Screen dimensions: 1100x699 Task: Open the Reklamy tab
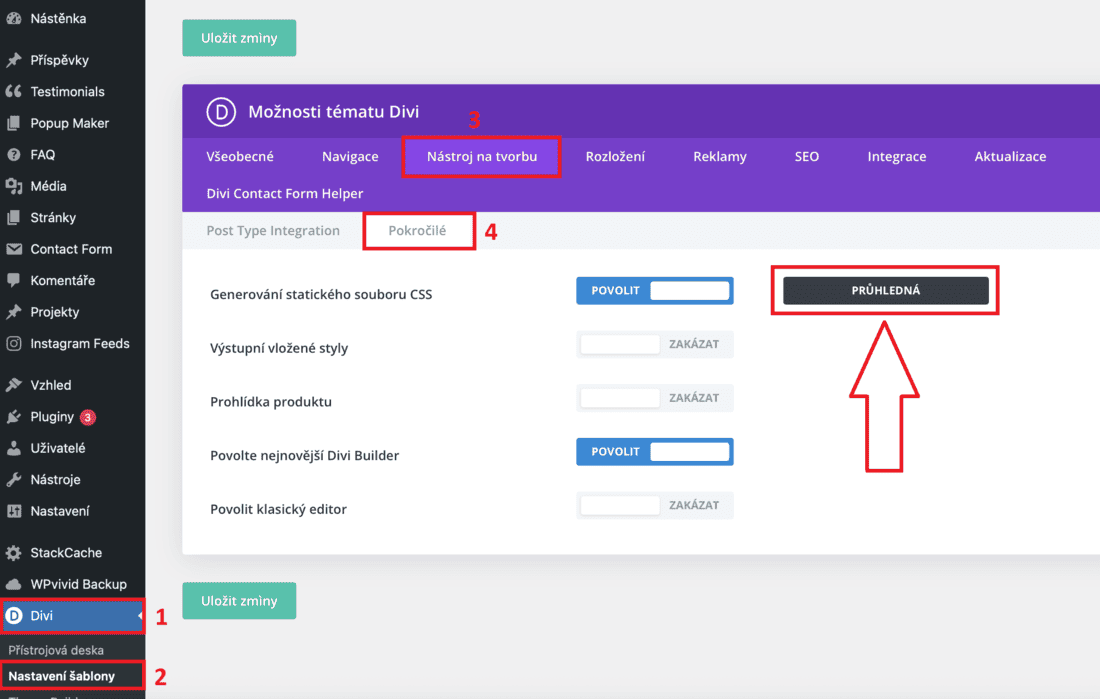point(720,157)
